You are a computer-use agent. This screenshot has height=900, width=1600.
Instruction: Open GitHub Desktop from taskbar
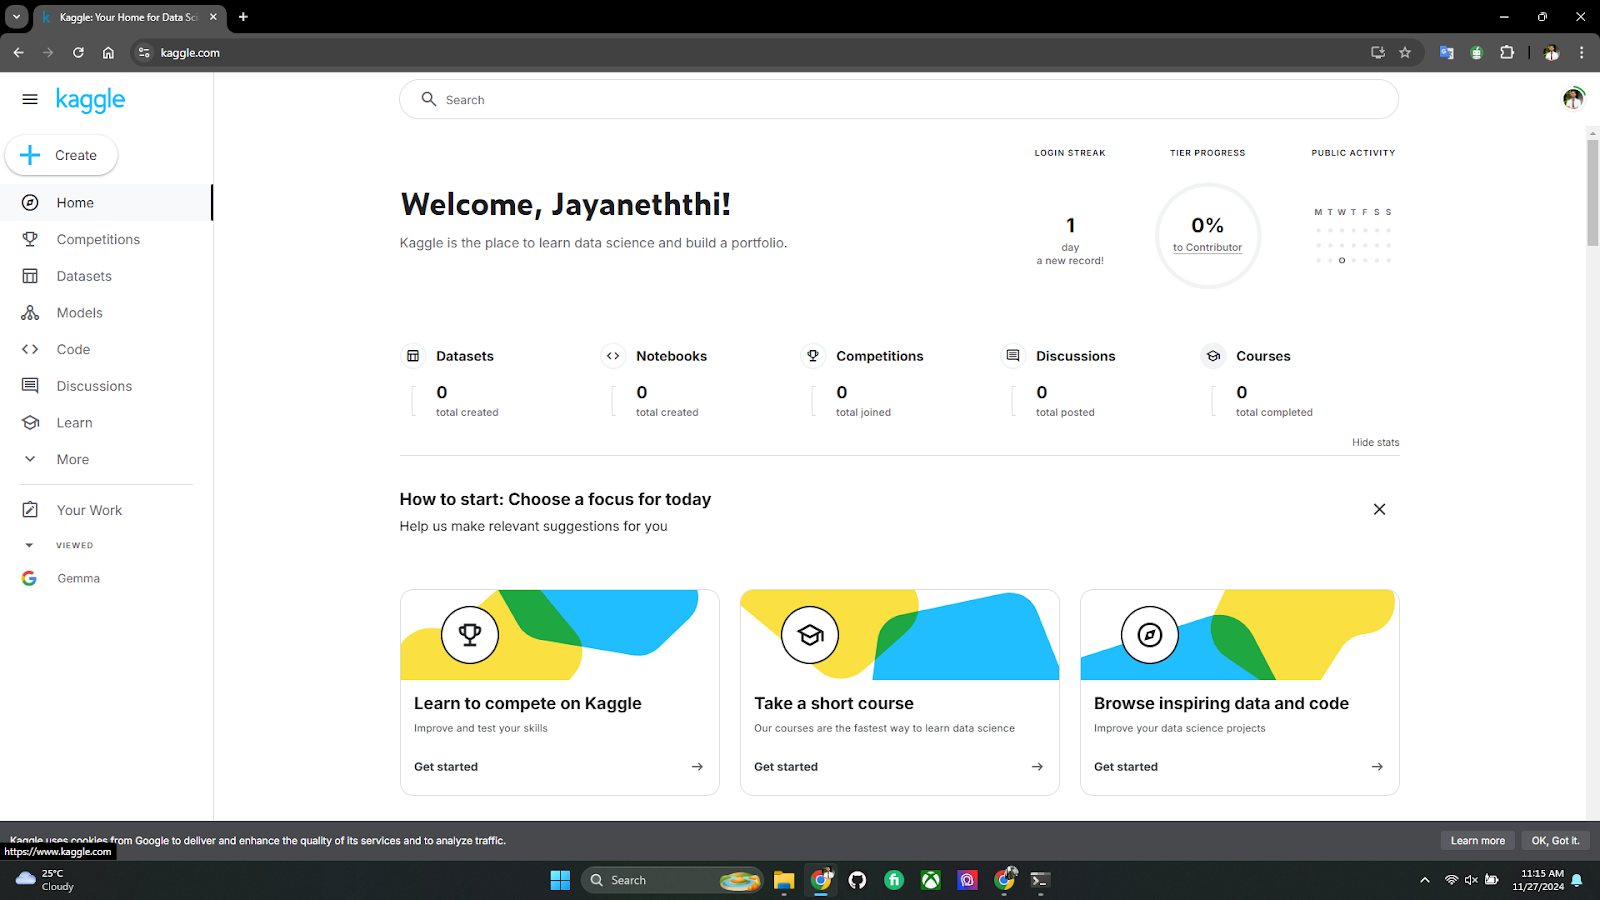[x=857, y=880]
